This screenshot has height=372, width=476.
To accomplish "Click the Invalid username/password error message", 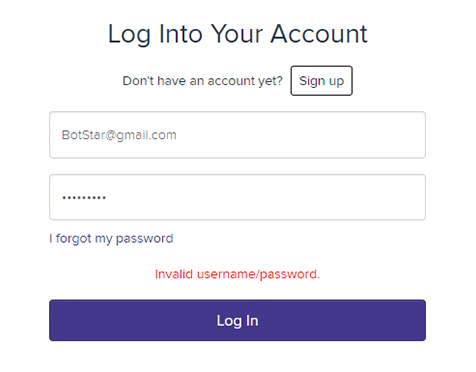I will 237,274.
